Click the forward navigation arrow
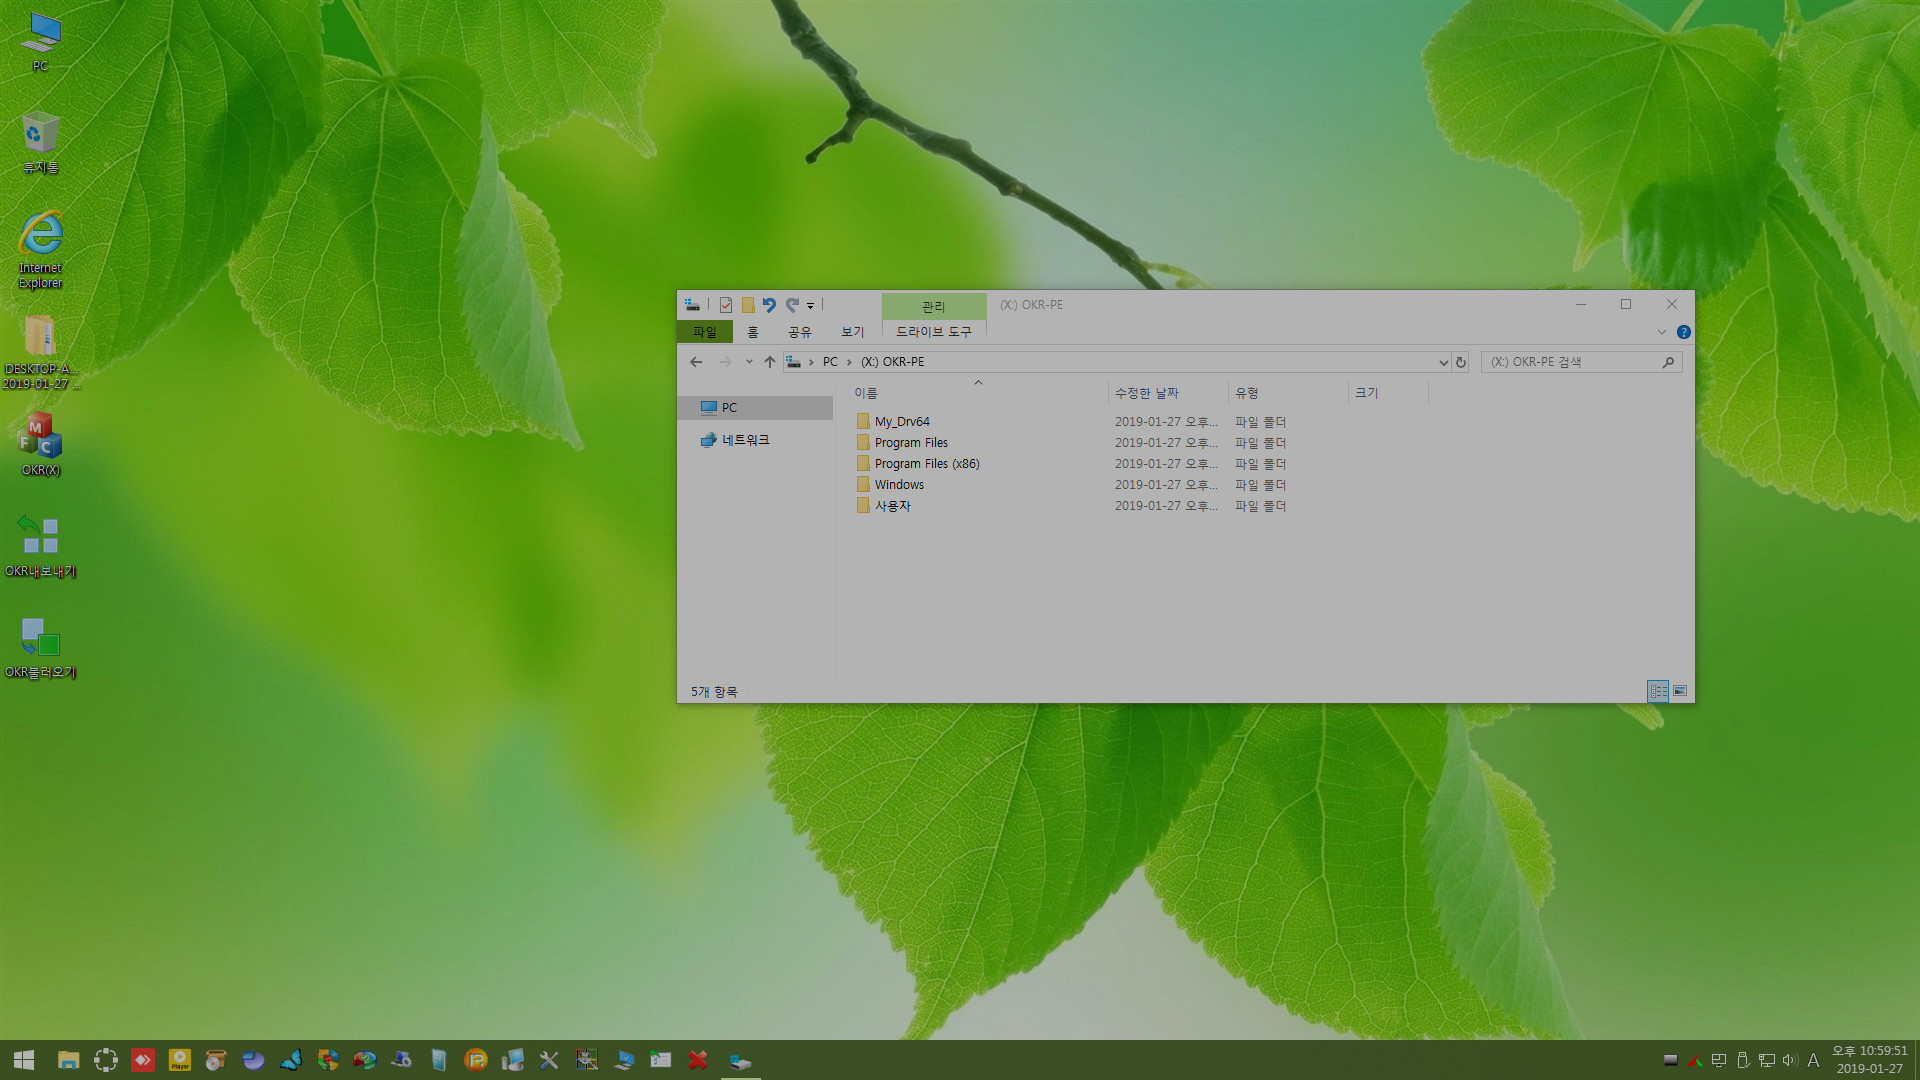This screenshot has width=1920, height=1080. pos(726,362)
